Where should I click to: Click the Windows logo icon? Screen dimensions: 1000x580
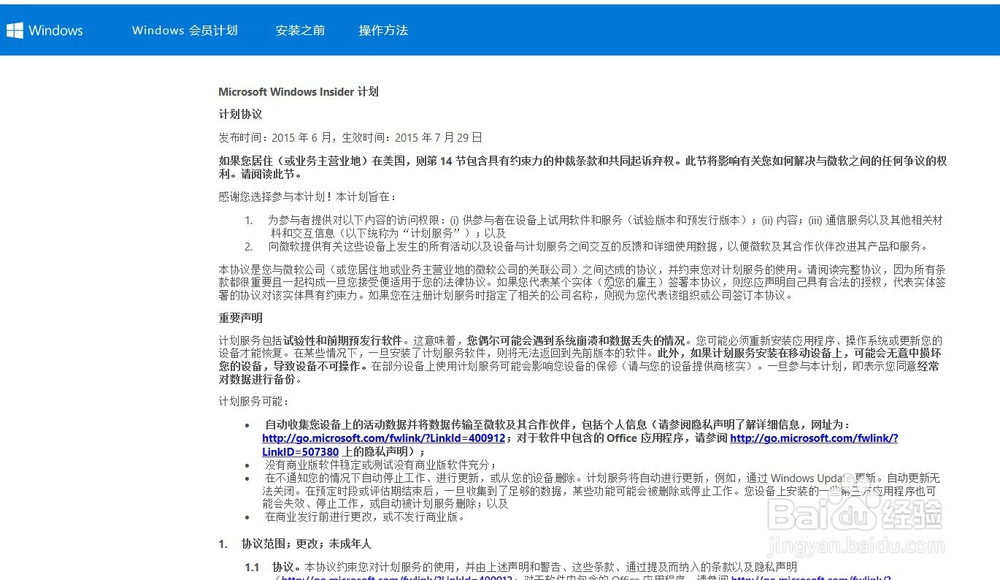(x=15, y=30)
